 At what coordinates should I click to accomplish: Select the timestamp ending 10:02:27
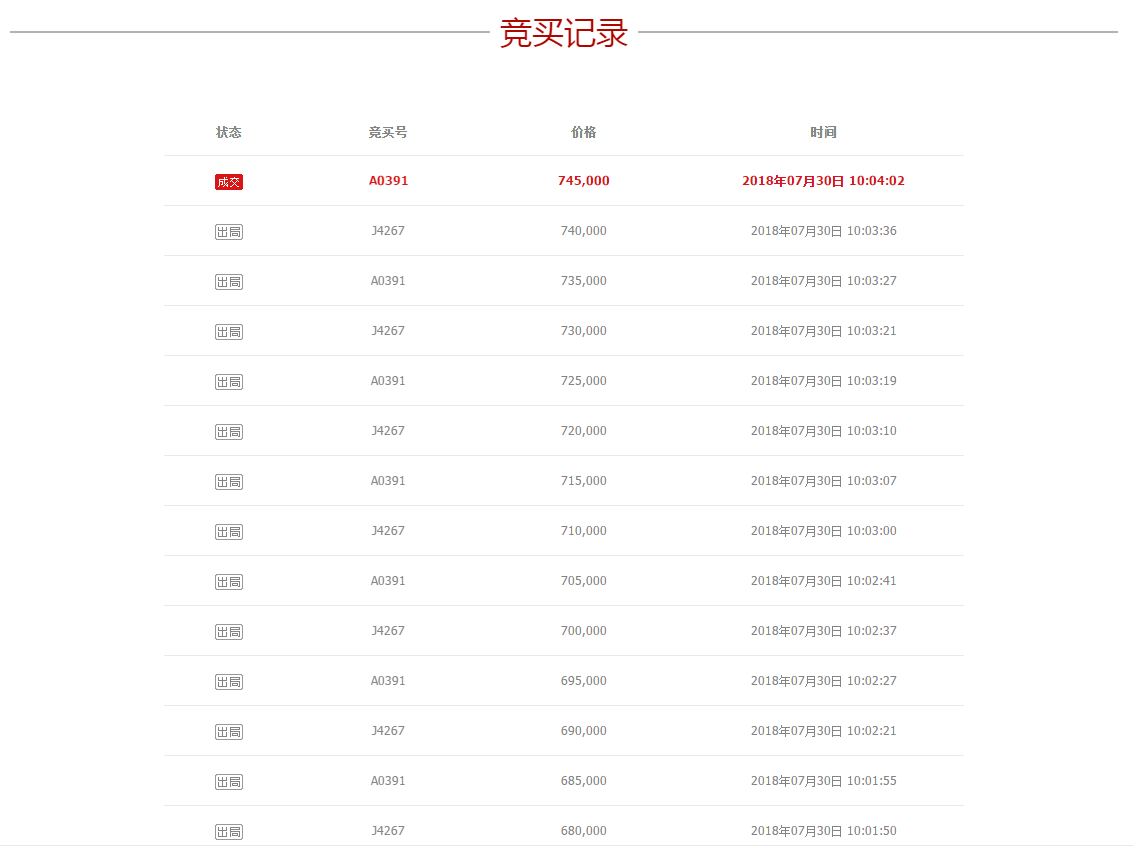click(823, 680)
